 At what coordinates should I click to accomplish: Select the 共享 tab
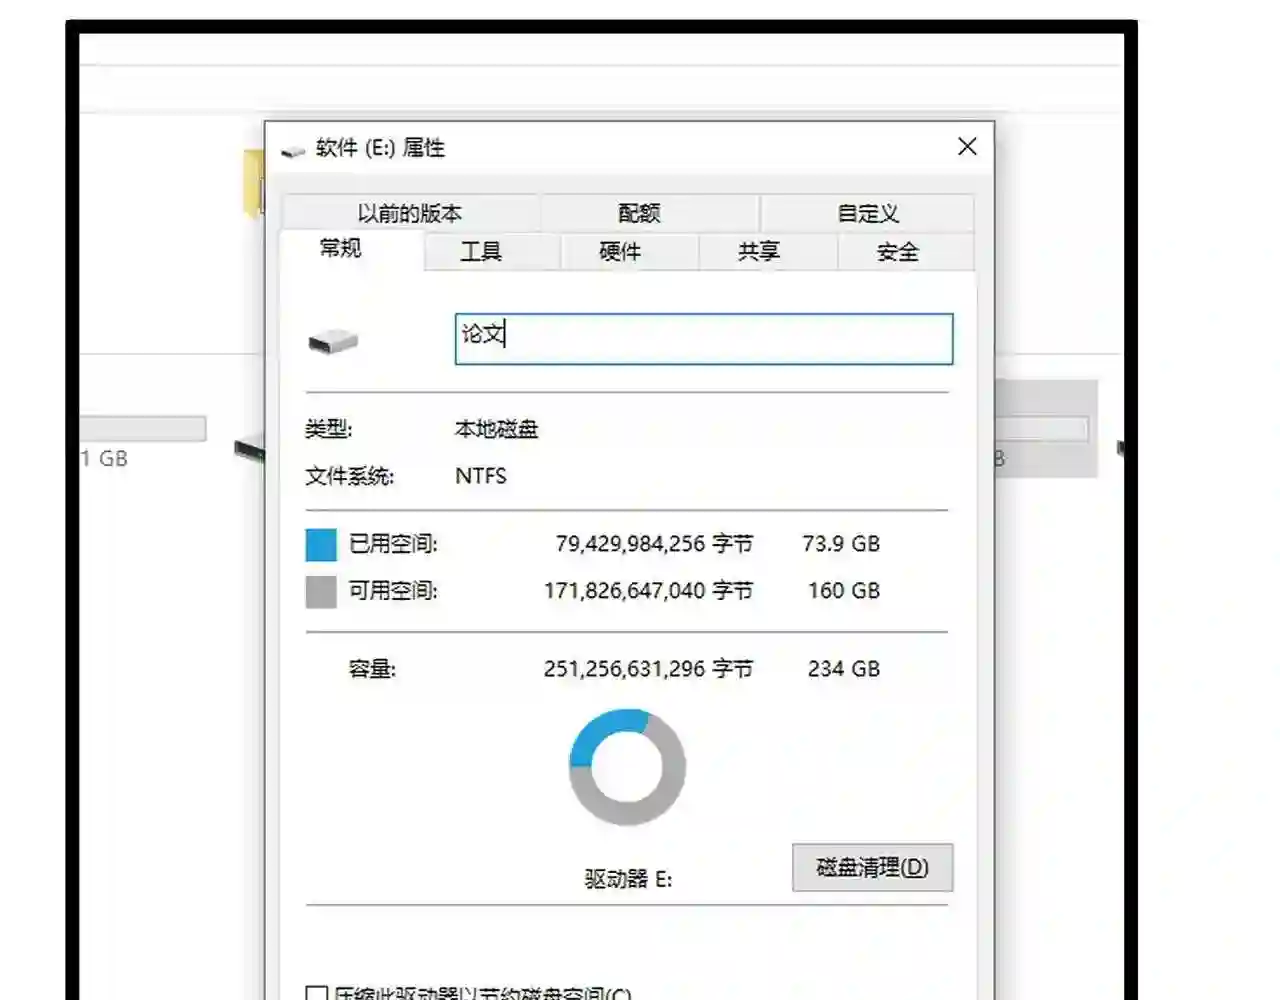(759, 252)
